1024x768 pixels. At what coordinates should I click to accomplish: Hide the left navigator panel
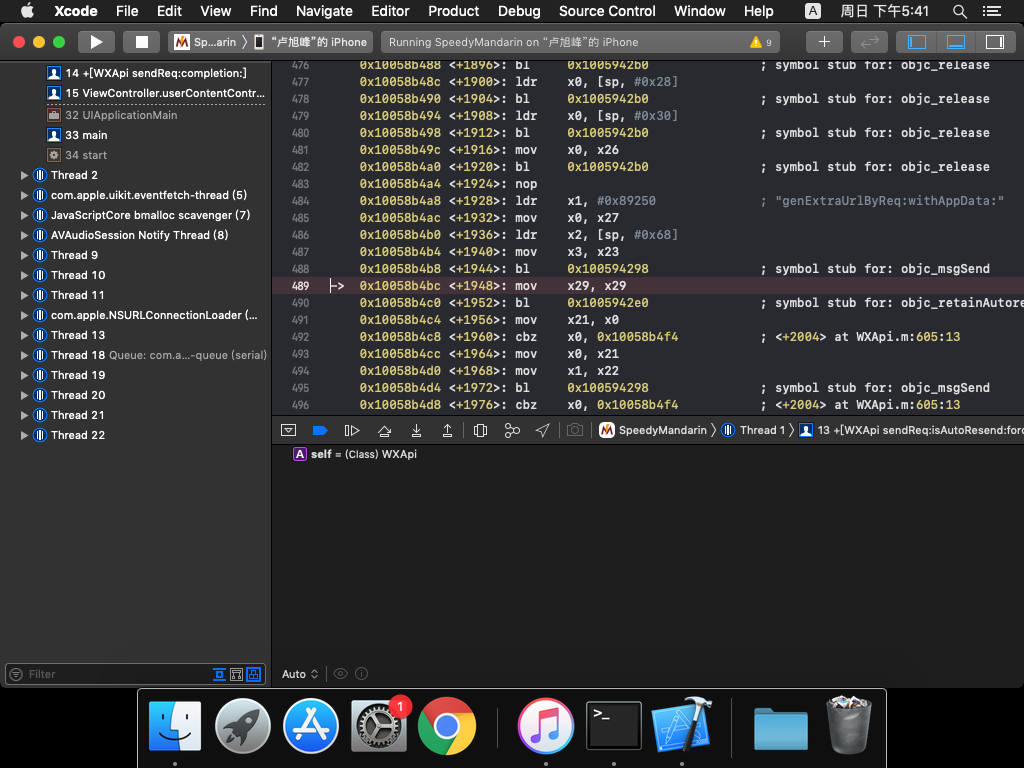[x=916, y=42]
